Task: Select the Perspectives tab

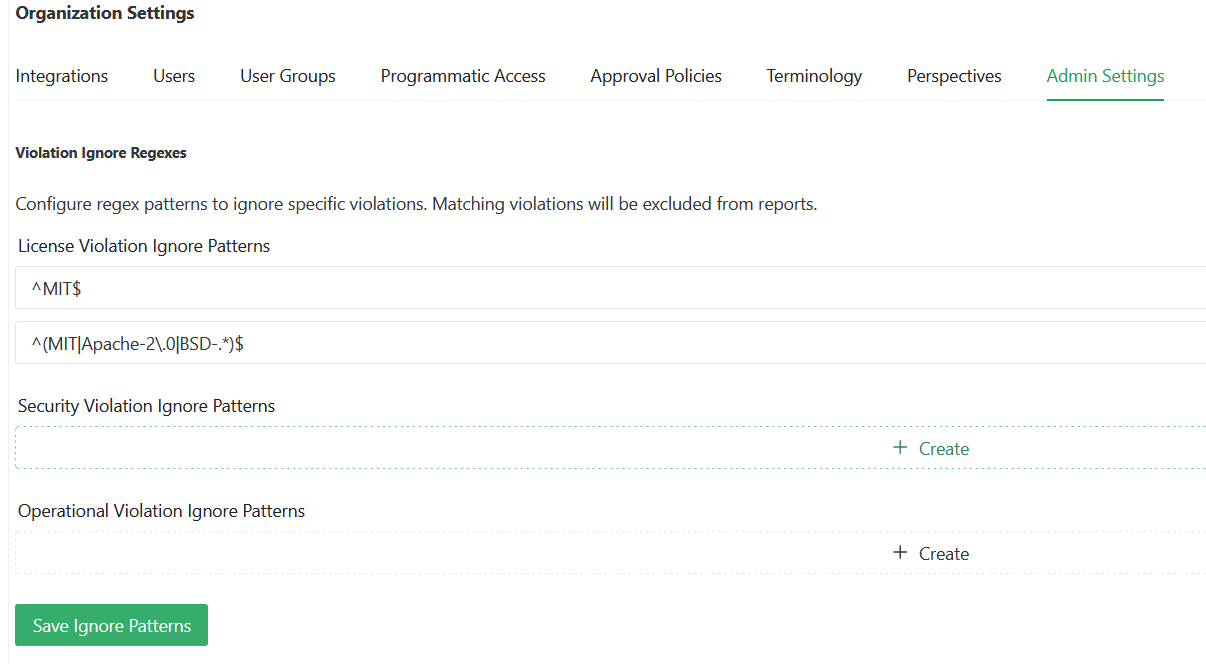Action: click(x=953, y=76)
